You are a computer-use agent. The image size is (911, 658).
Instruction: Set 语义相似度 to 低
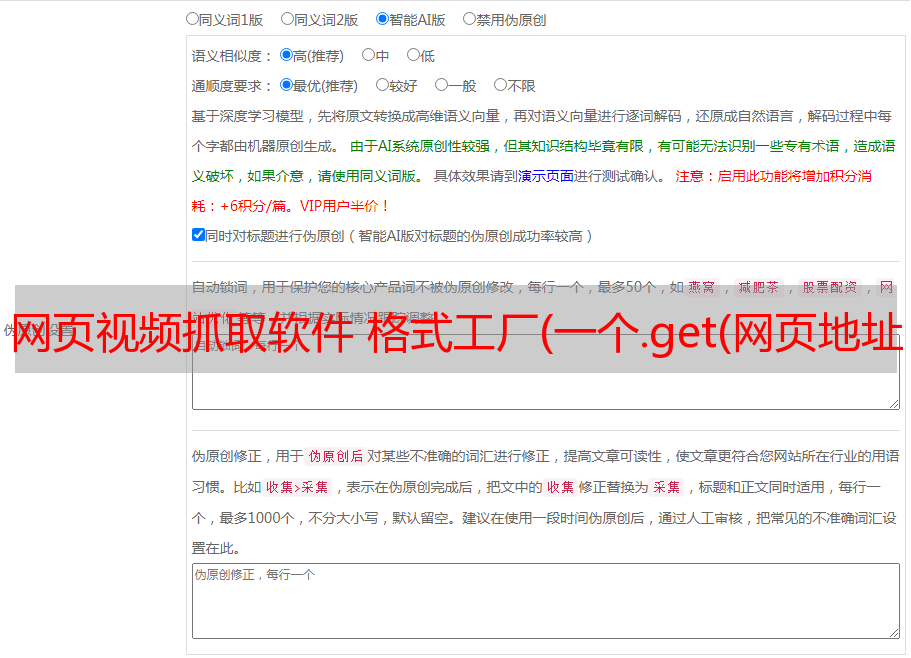tap(413, 55)
